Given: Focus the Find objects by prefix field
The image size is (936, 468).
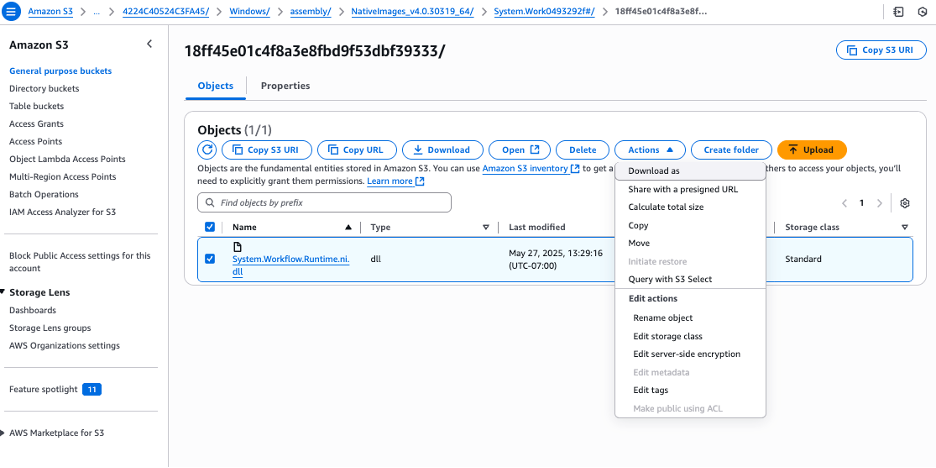Looking at the screenshot, I should pyautogui.click(x=324, y=203).
